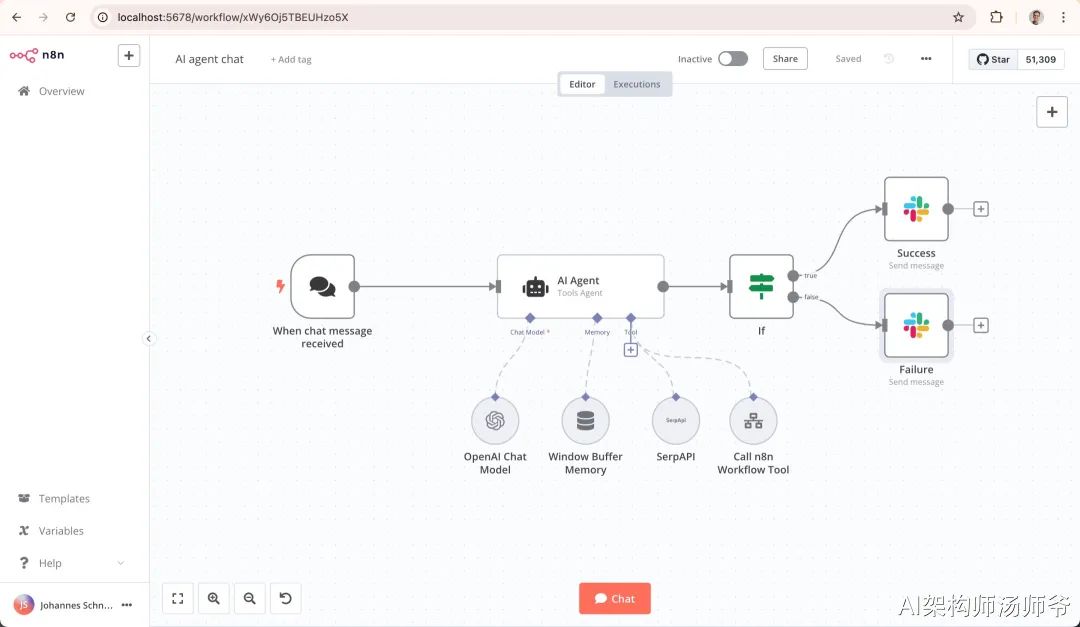
Task: Open the workflow three-dot options menu
Action: click(926, 59)
